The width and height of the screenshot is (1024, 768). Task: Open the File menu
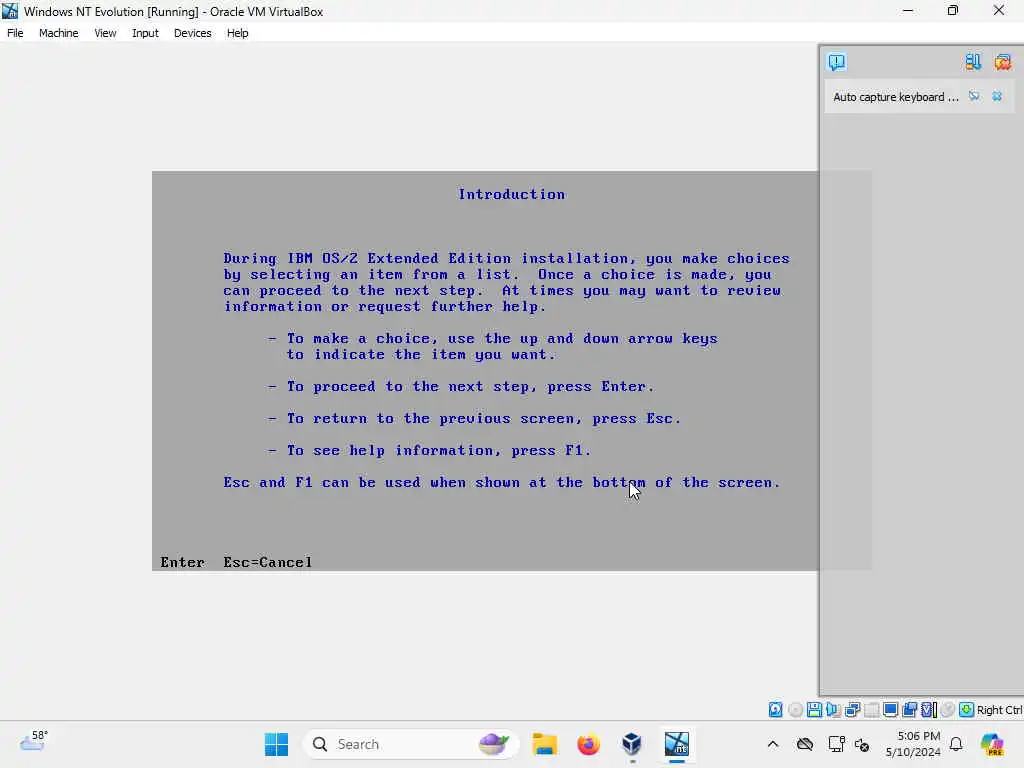[15, 33]
